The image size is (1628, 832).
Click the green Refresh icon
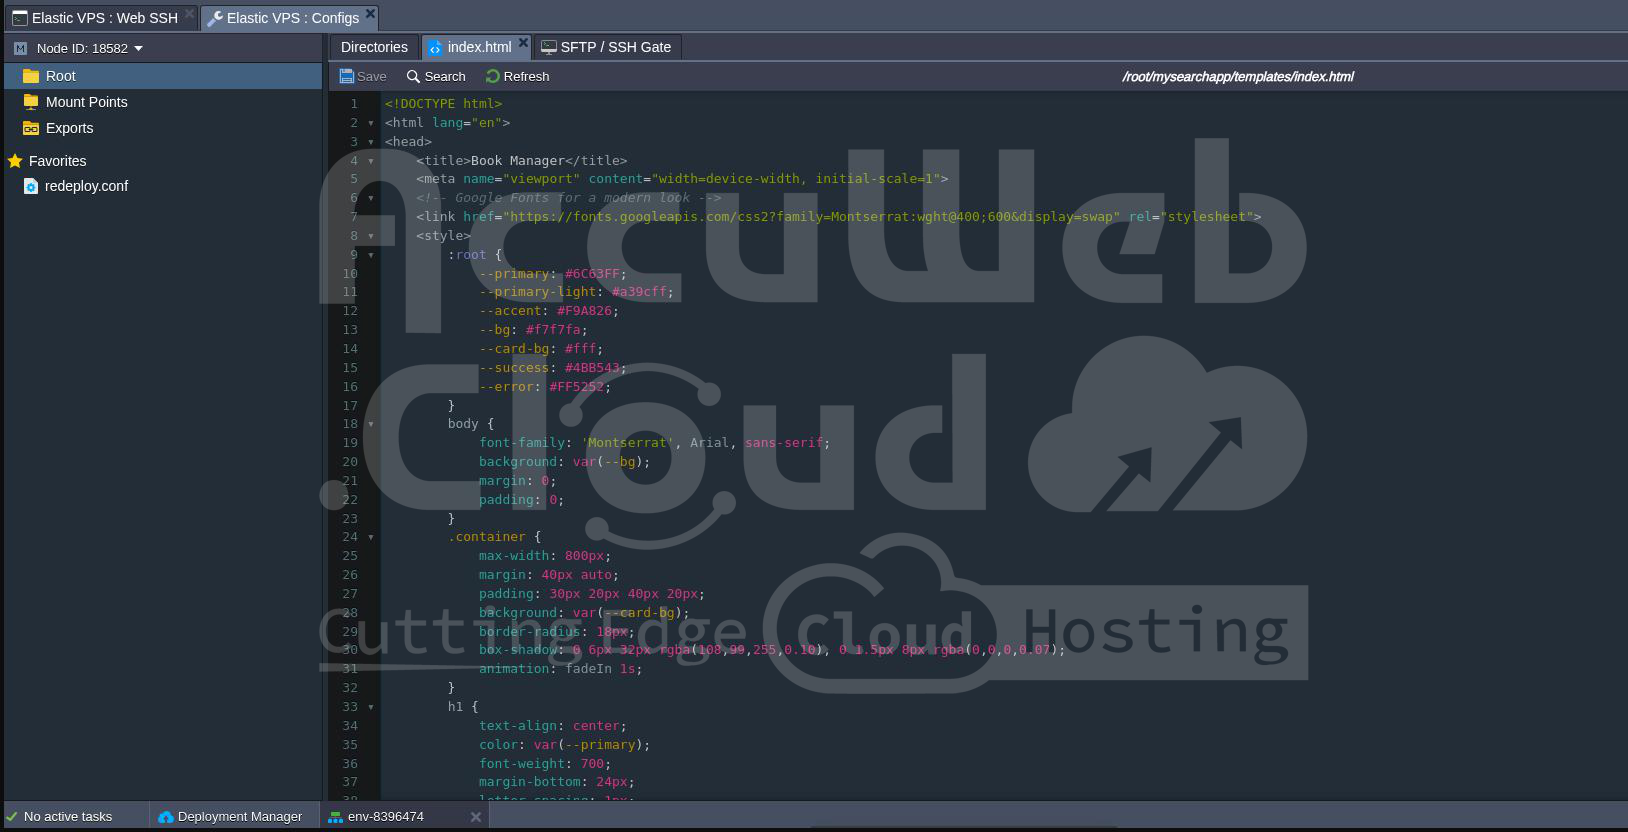[493, 77]
